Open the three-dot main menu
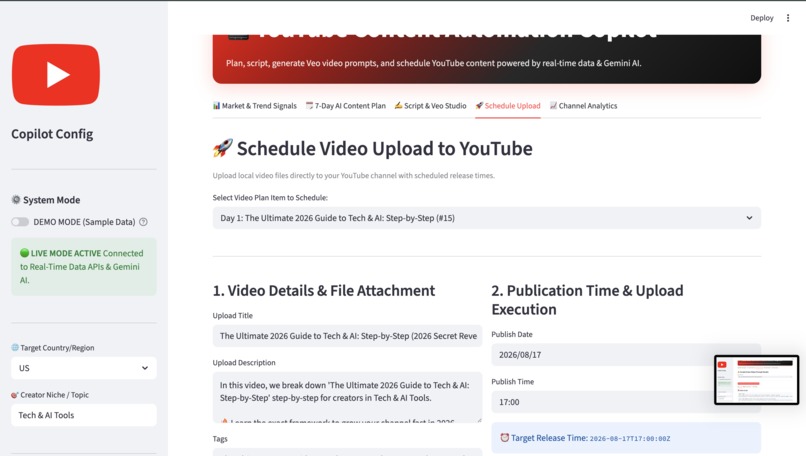 (x=787, y=18)
